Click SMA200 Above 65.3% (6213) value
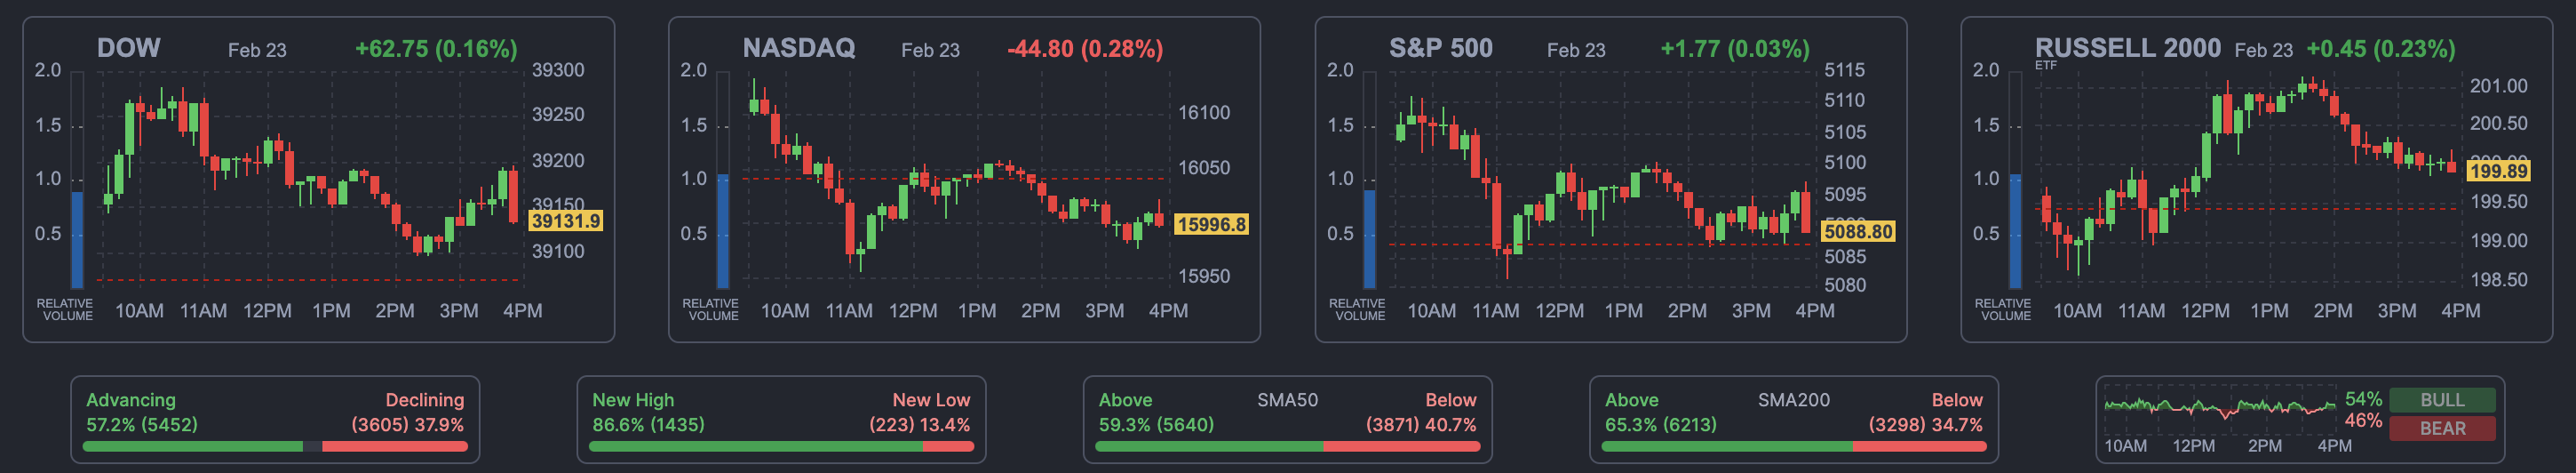This screenshot has width=2576, height=473. pos(1661,424)
